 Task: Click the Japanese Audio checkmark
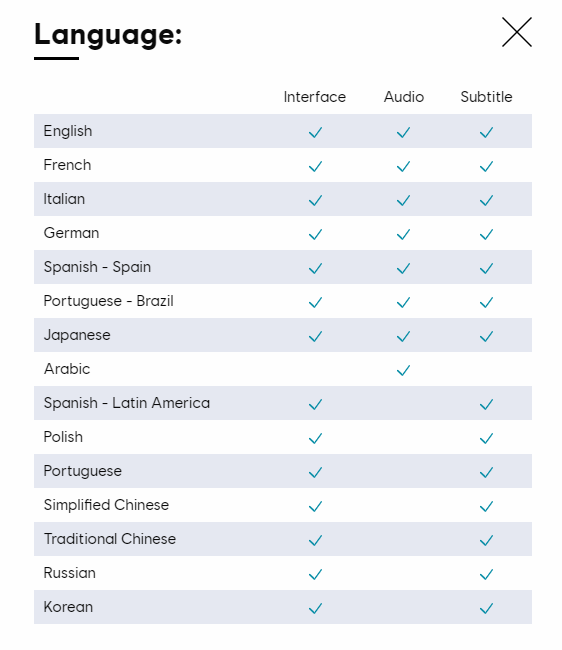403,337
